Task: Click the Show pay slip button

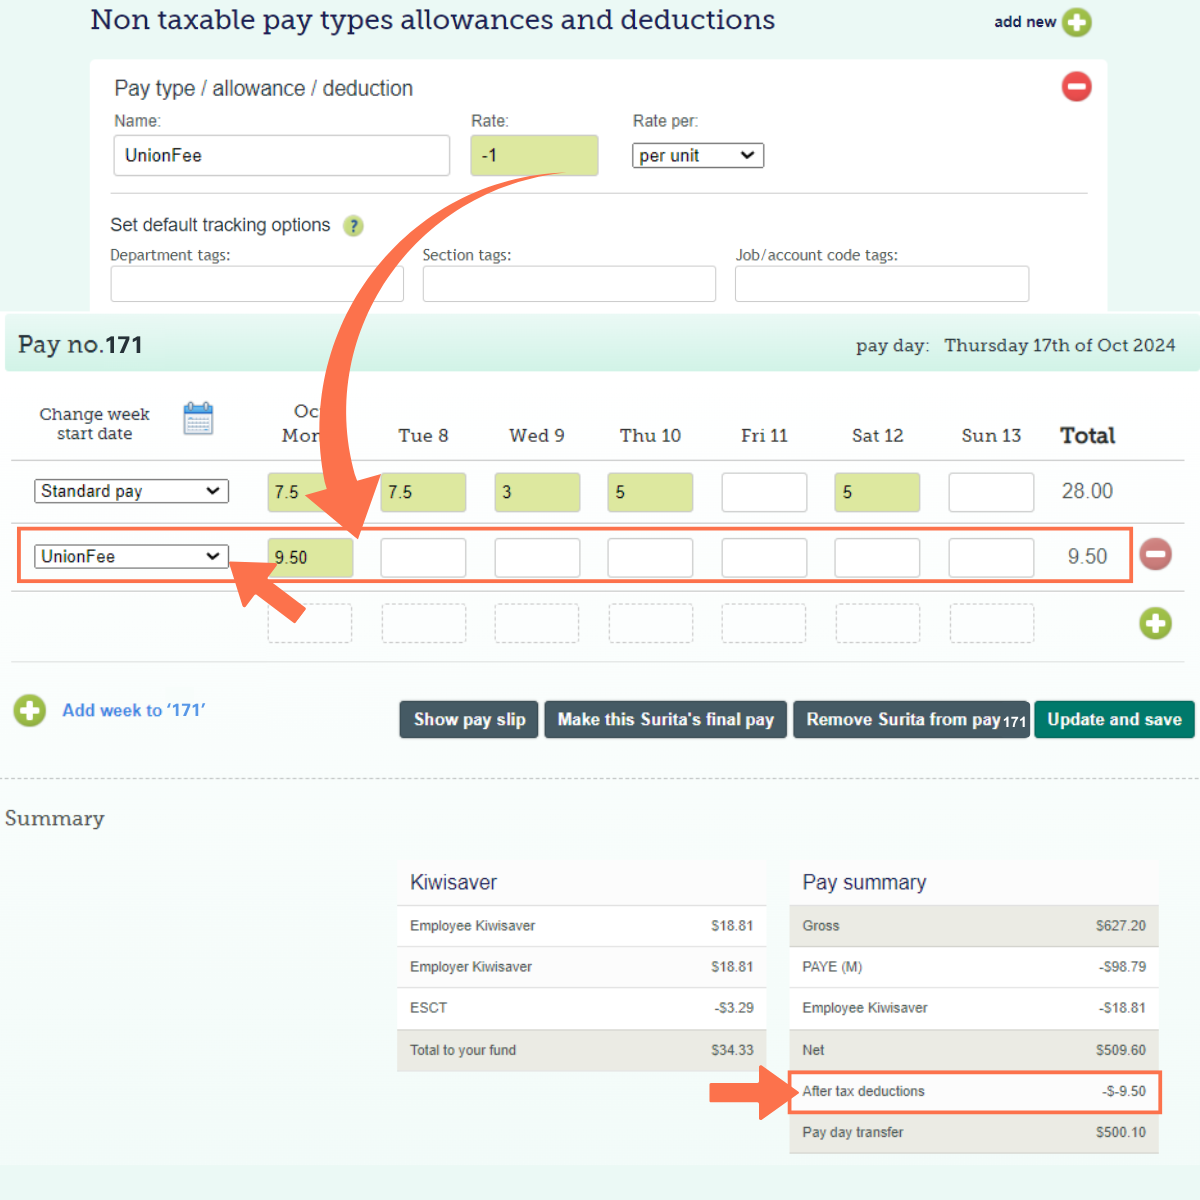Action: 468,719
